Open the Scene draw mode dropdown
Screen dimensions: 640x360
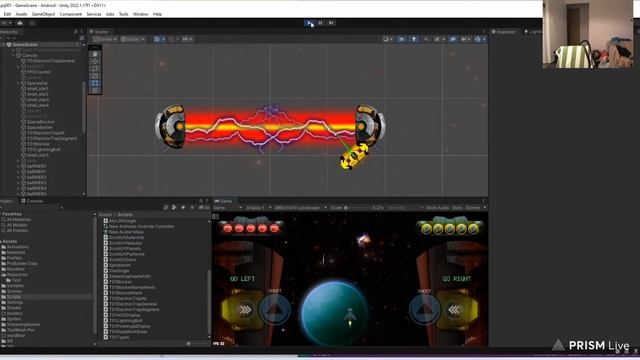[387, 39]
